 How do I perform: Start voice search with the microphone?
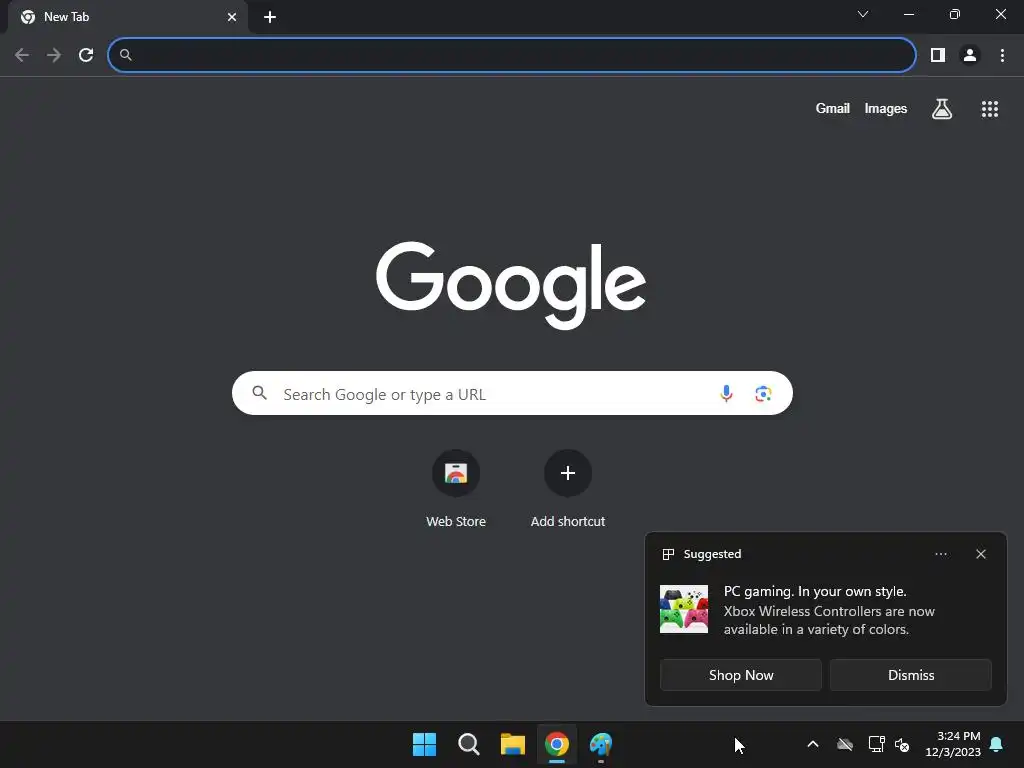(726, 393)
